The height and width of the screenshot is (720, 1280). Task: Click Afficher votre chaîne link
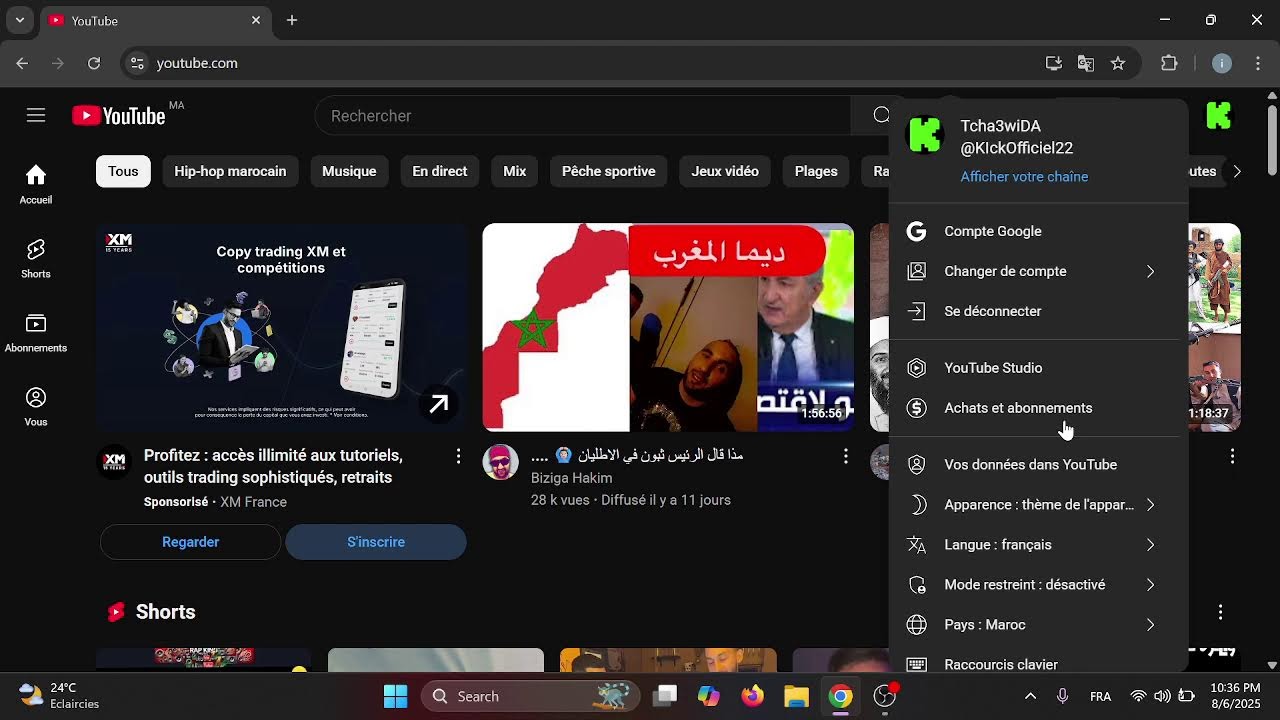[1024, 177]
